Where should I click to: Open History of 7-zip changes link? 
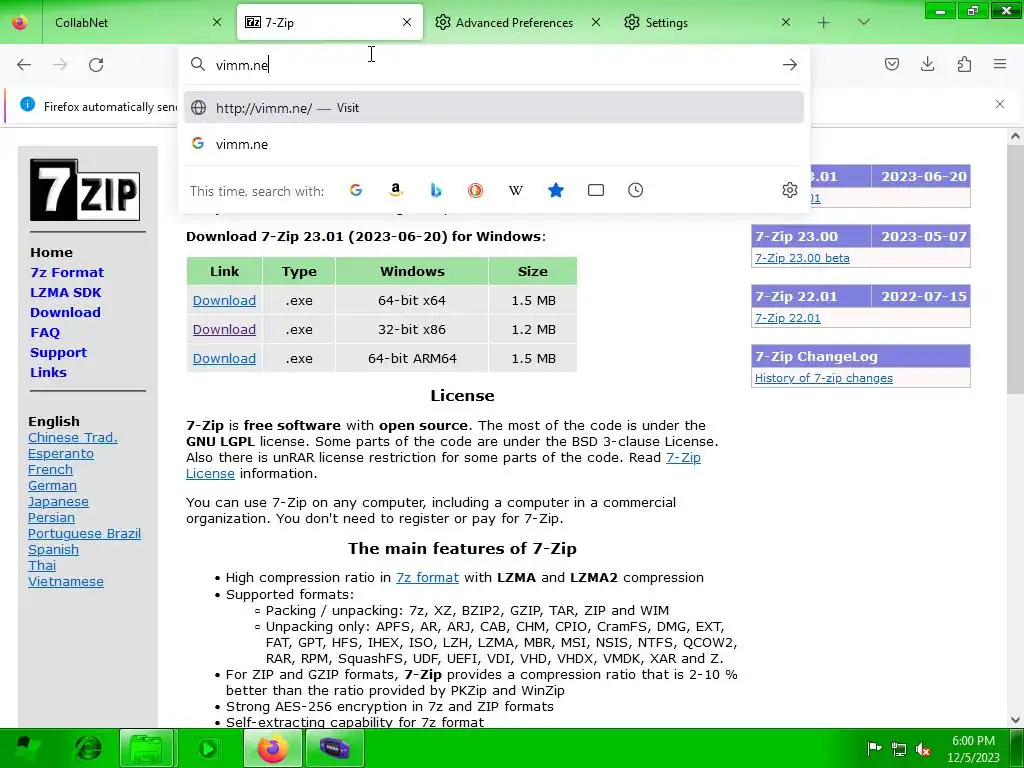[824, 378]
